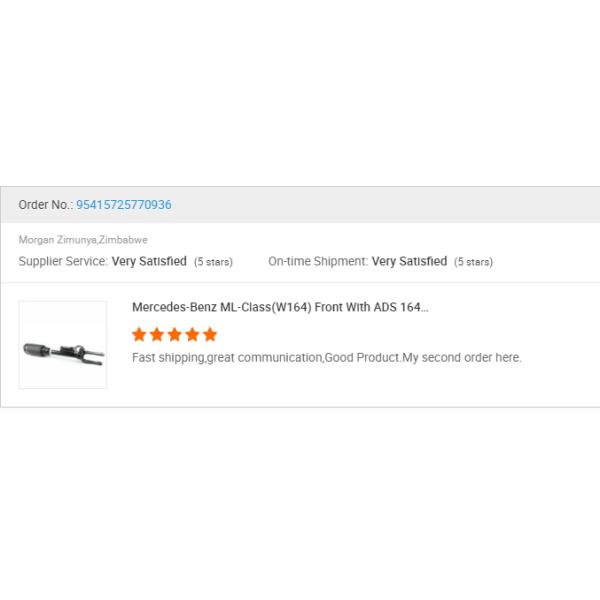The height and width of the screenshot is (600, 600).
Task: Click the ellipsis ending the product title
Action: pos(424,308)
